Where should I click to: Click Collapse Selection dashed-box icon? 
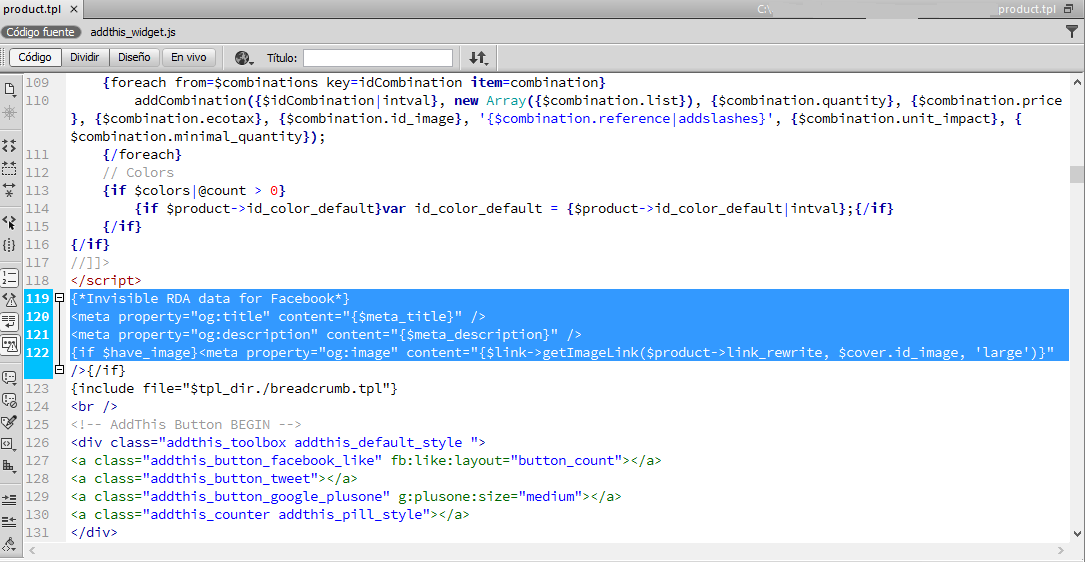(10, 167)
